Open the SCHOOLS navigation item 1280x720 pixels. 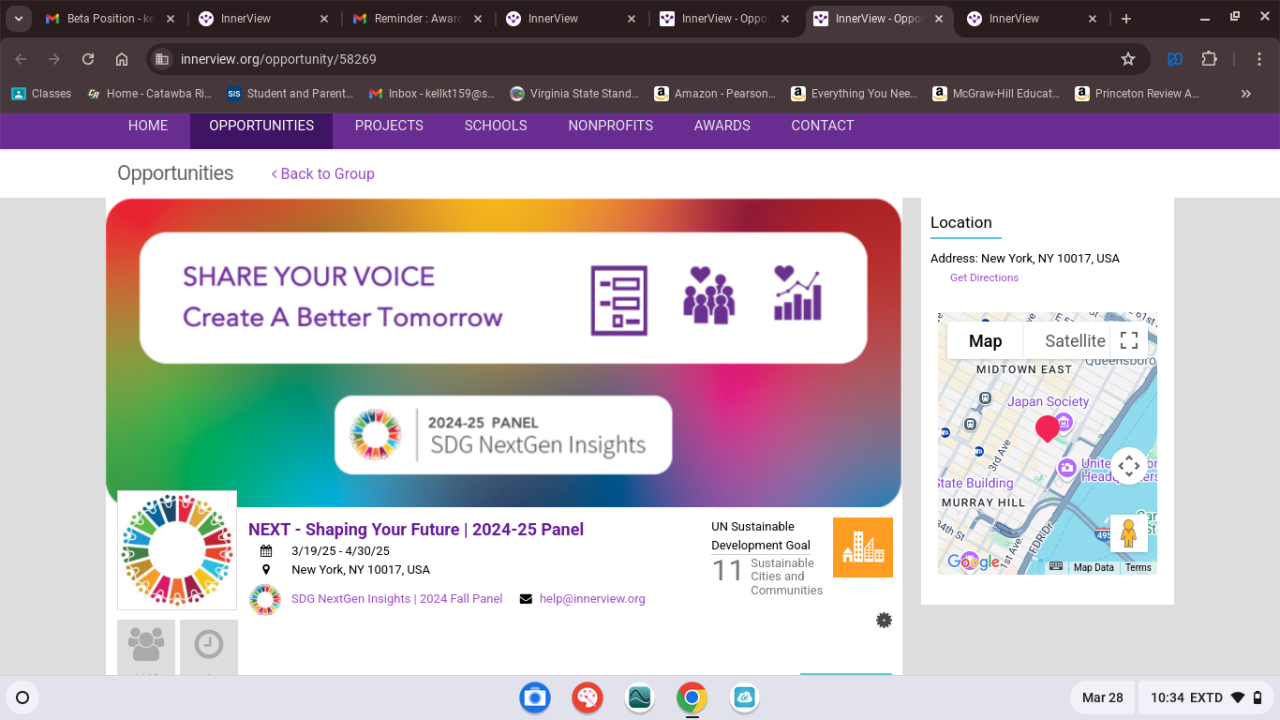coord(496,126)
